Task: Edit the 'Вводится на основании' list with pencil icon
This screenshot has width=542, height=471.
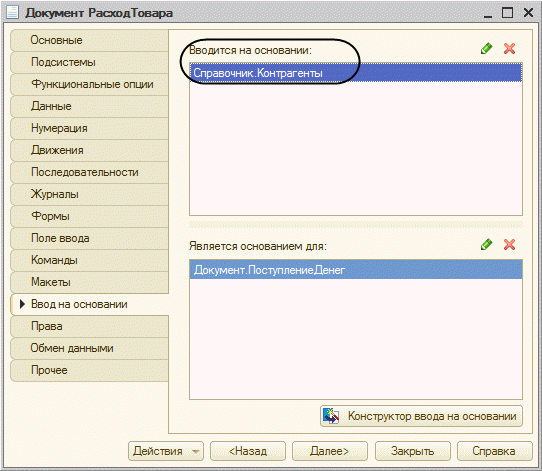Action: click(x=486, y=49)
